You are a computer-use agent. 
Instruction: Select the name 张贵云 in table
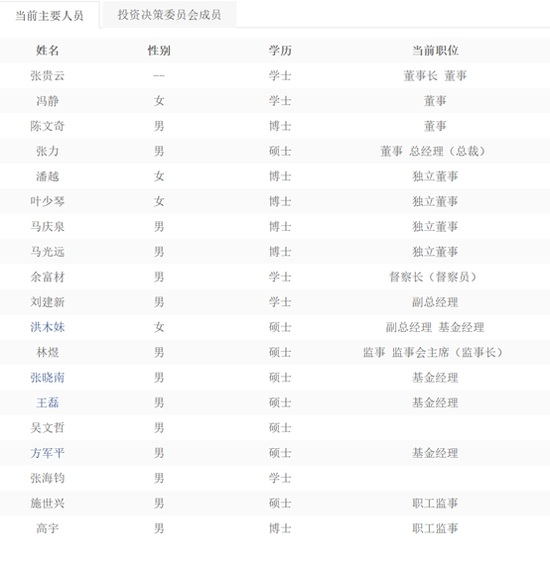47,76
